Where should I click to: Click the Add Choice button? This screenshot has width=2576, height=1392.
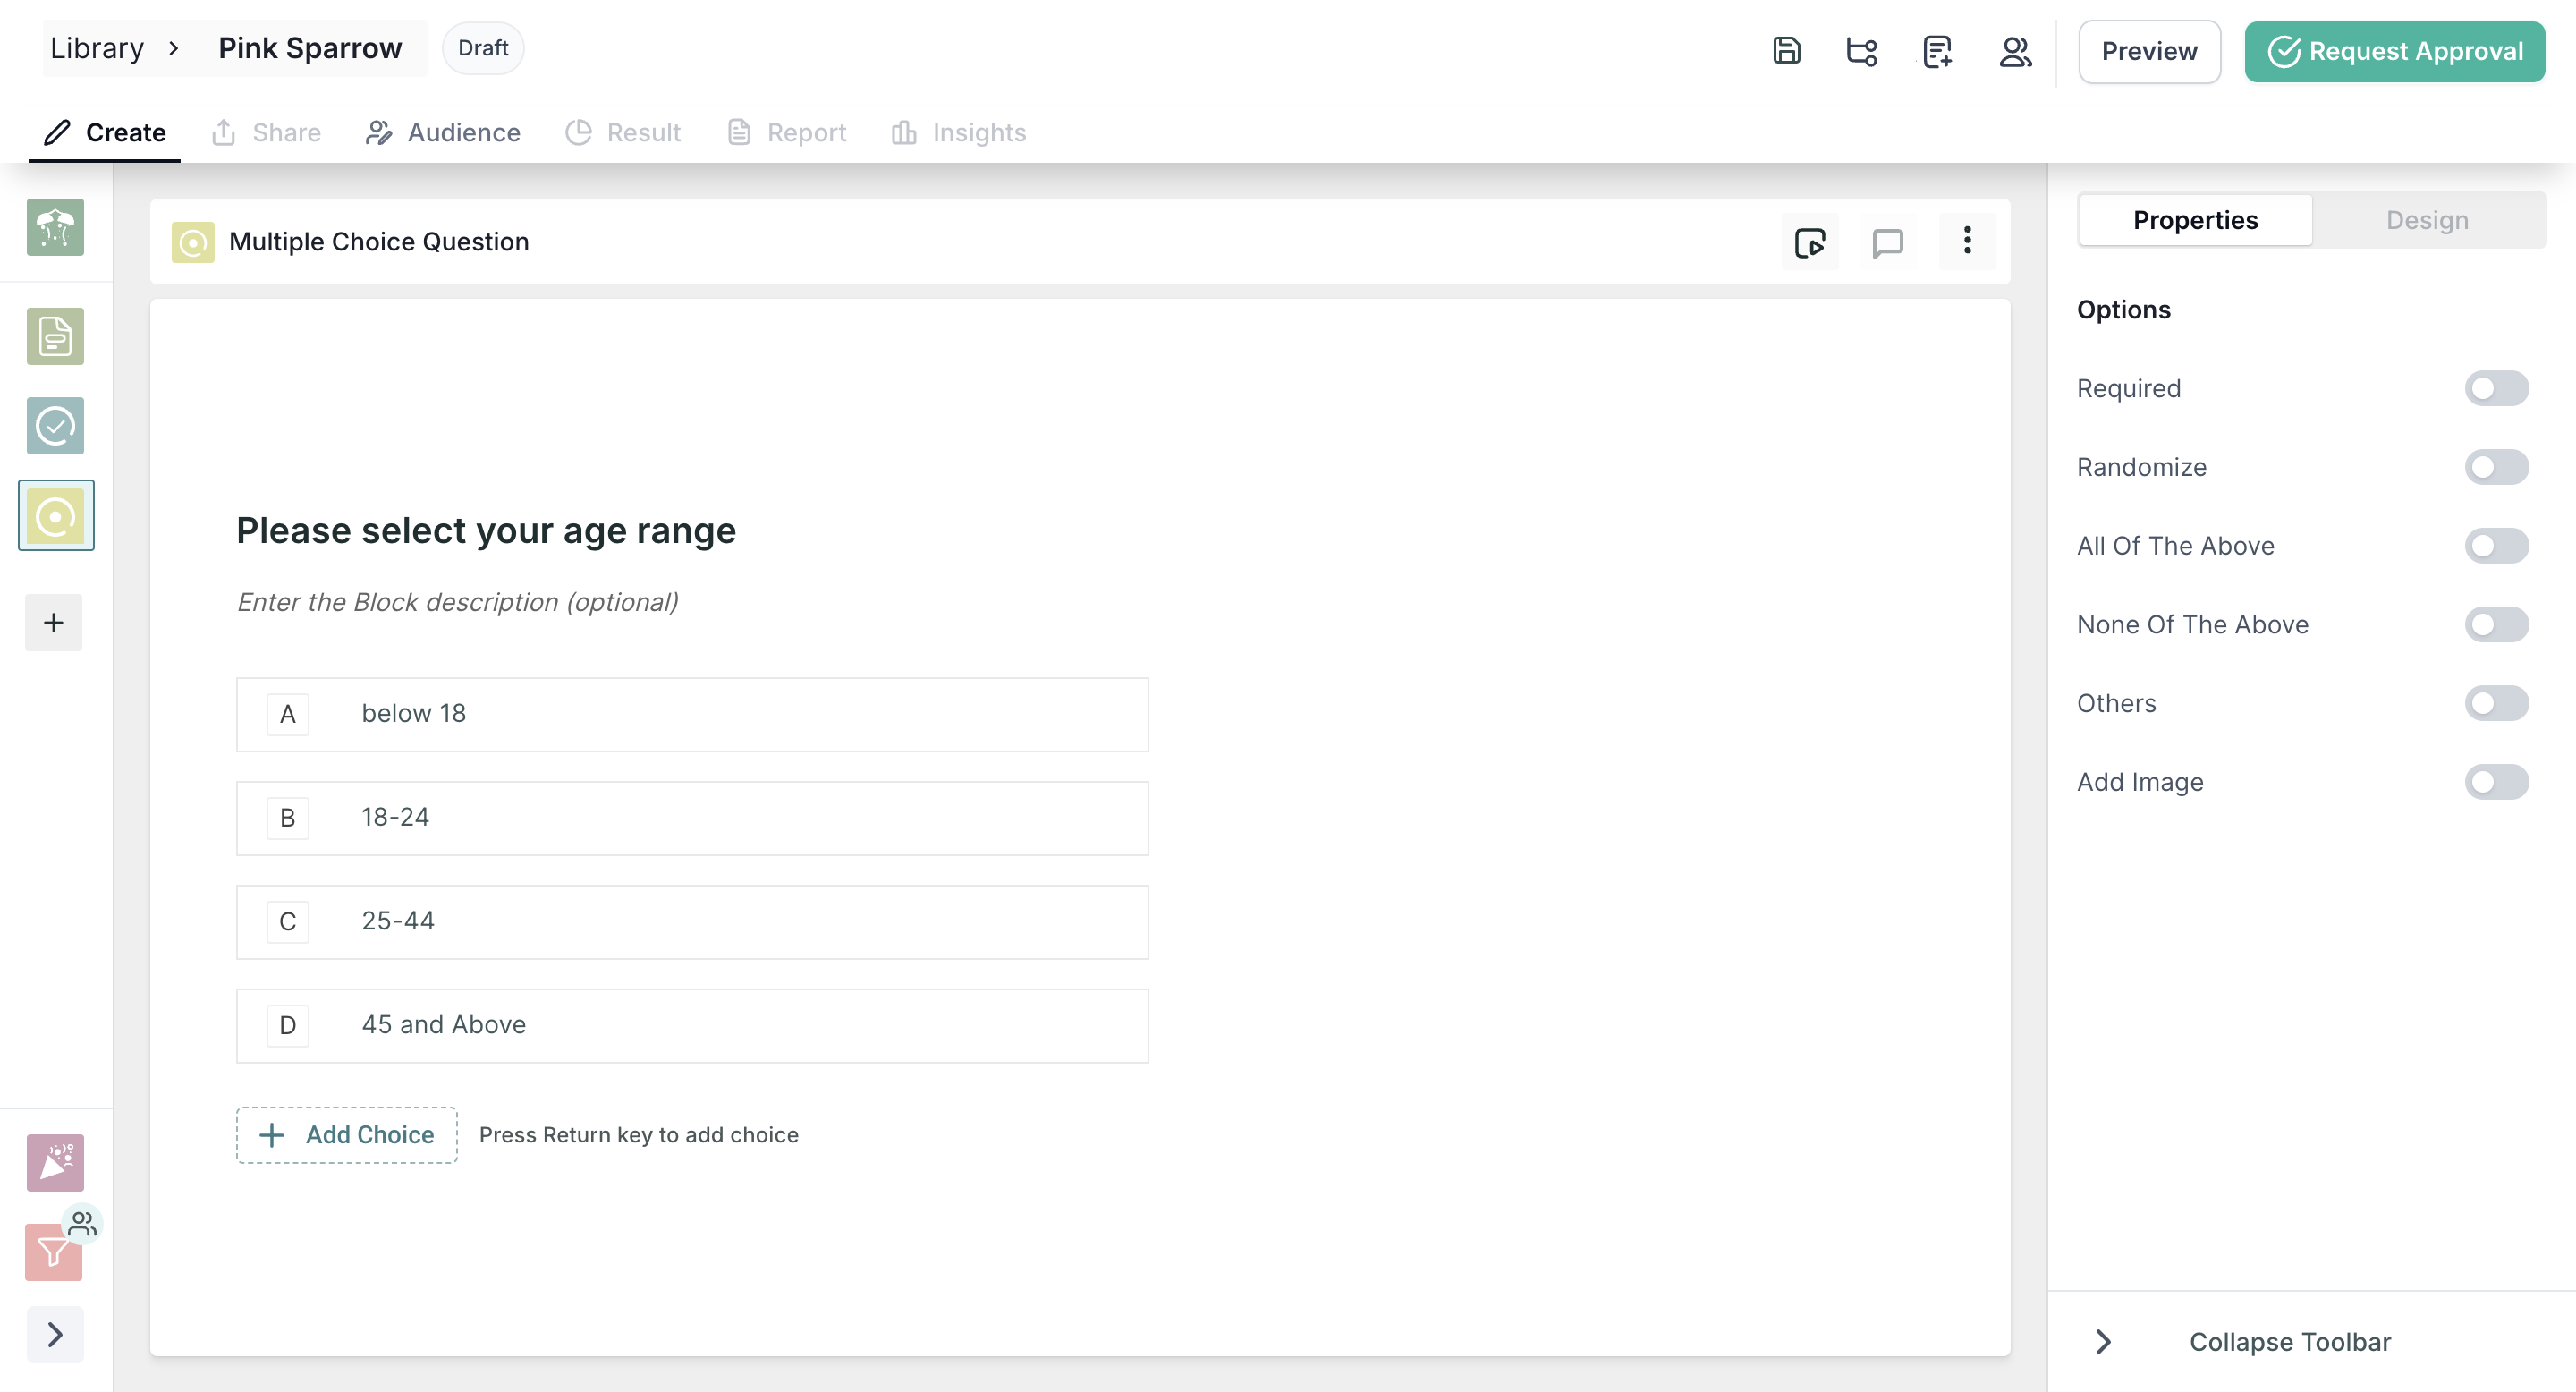(x=347, y=1134)
